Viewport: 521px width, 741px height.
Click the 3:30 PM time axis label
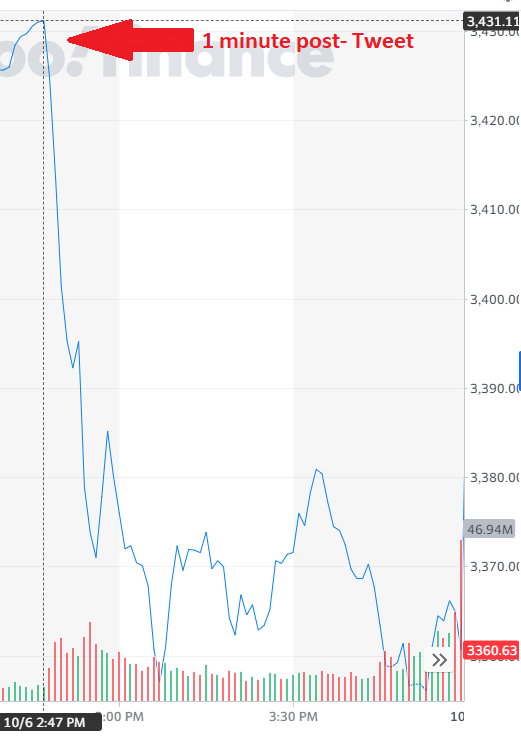[x=293, y=717]
